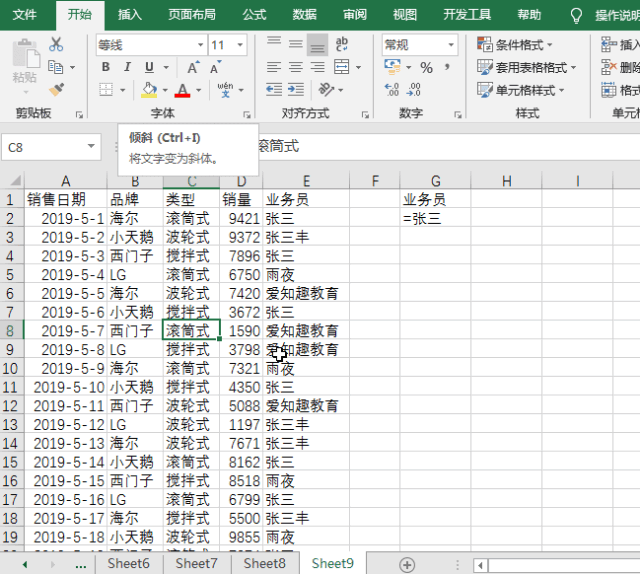Open alignment group dialog launcher
The height and width of the screenshot is (574, 640).
tap(365, 115)
